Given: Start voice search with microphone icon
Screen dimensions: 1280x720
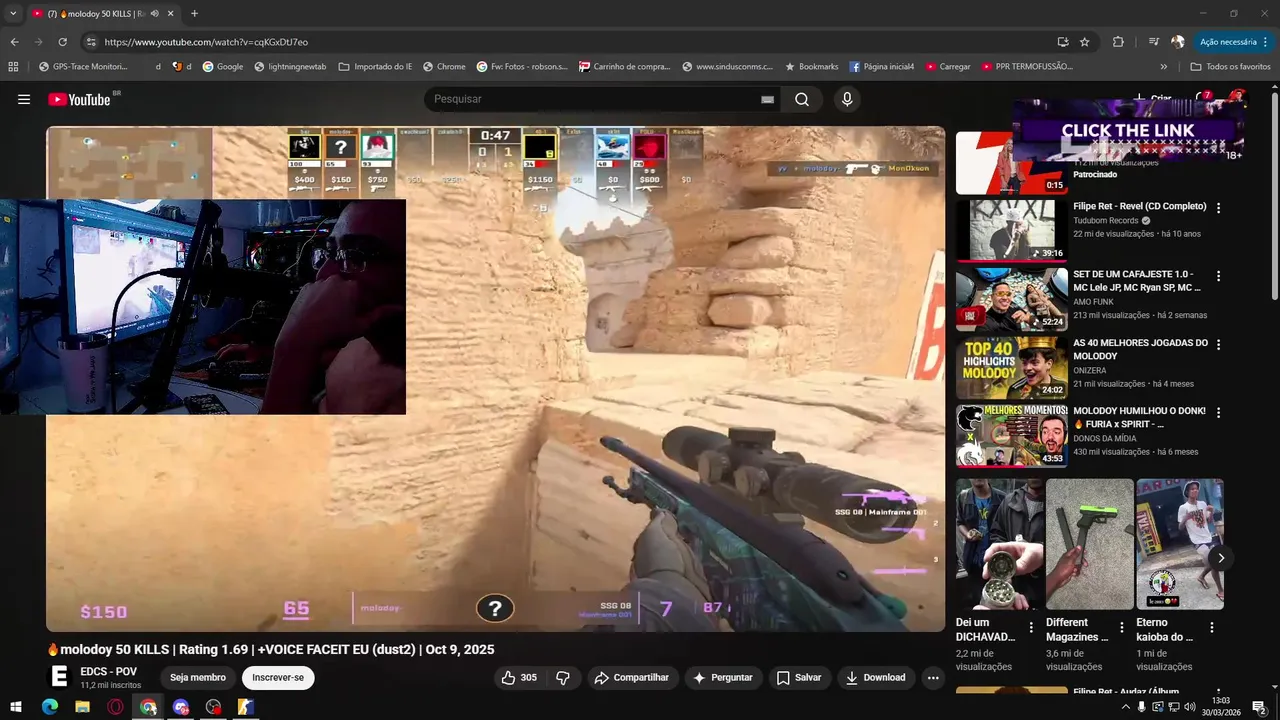Looking at the screenshot, I should (847, 99).
